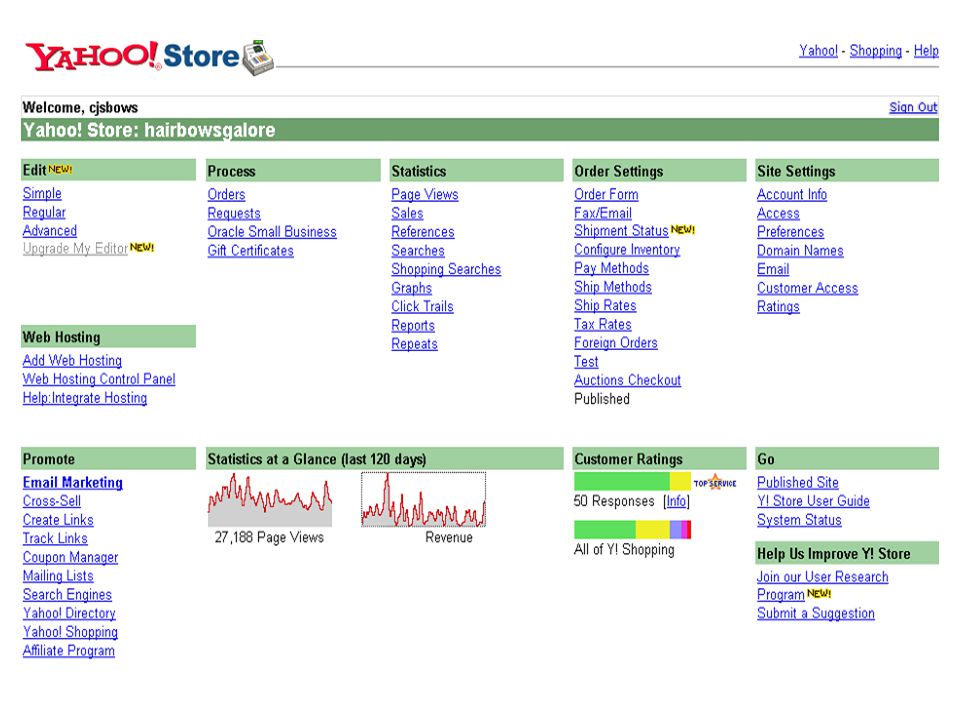Open Account Info
Viewport: 960px width, 720px height.
click(792, 195)
